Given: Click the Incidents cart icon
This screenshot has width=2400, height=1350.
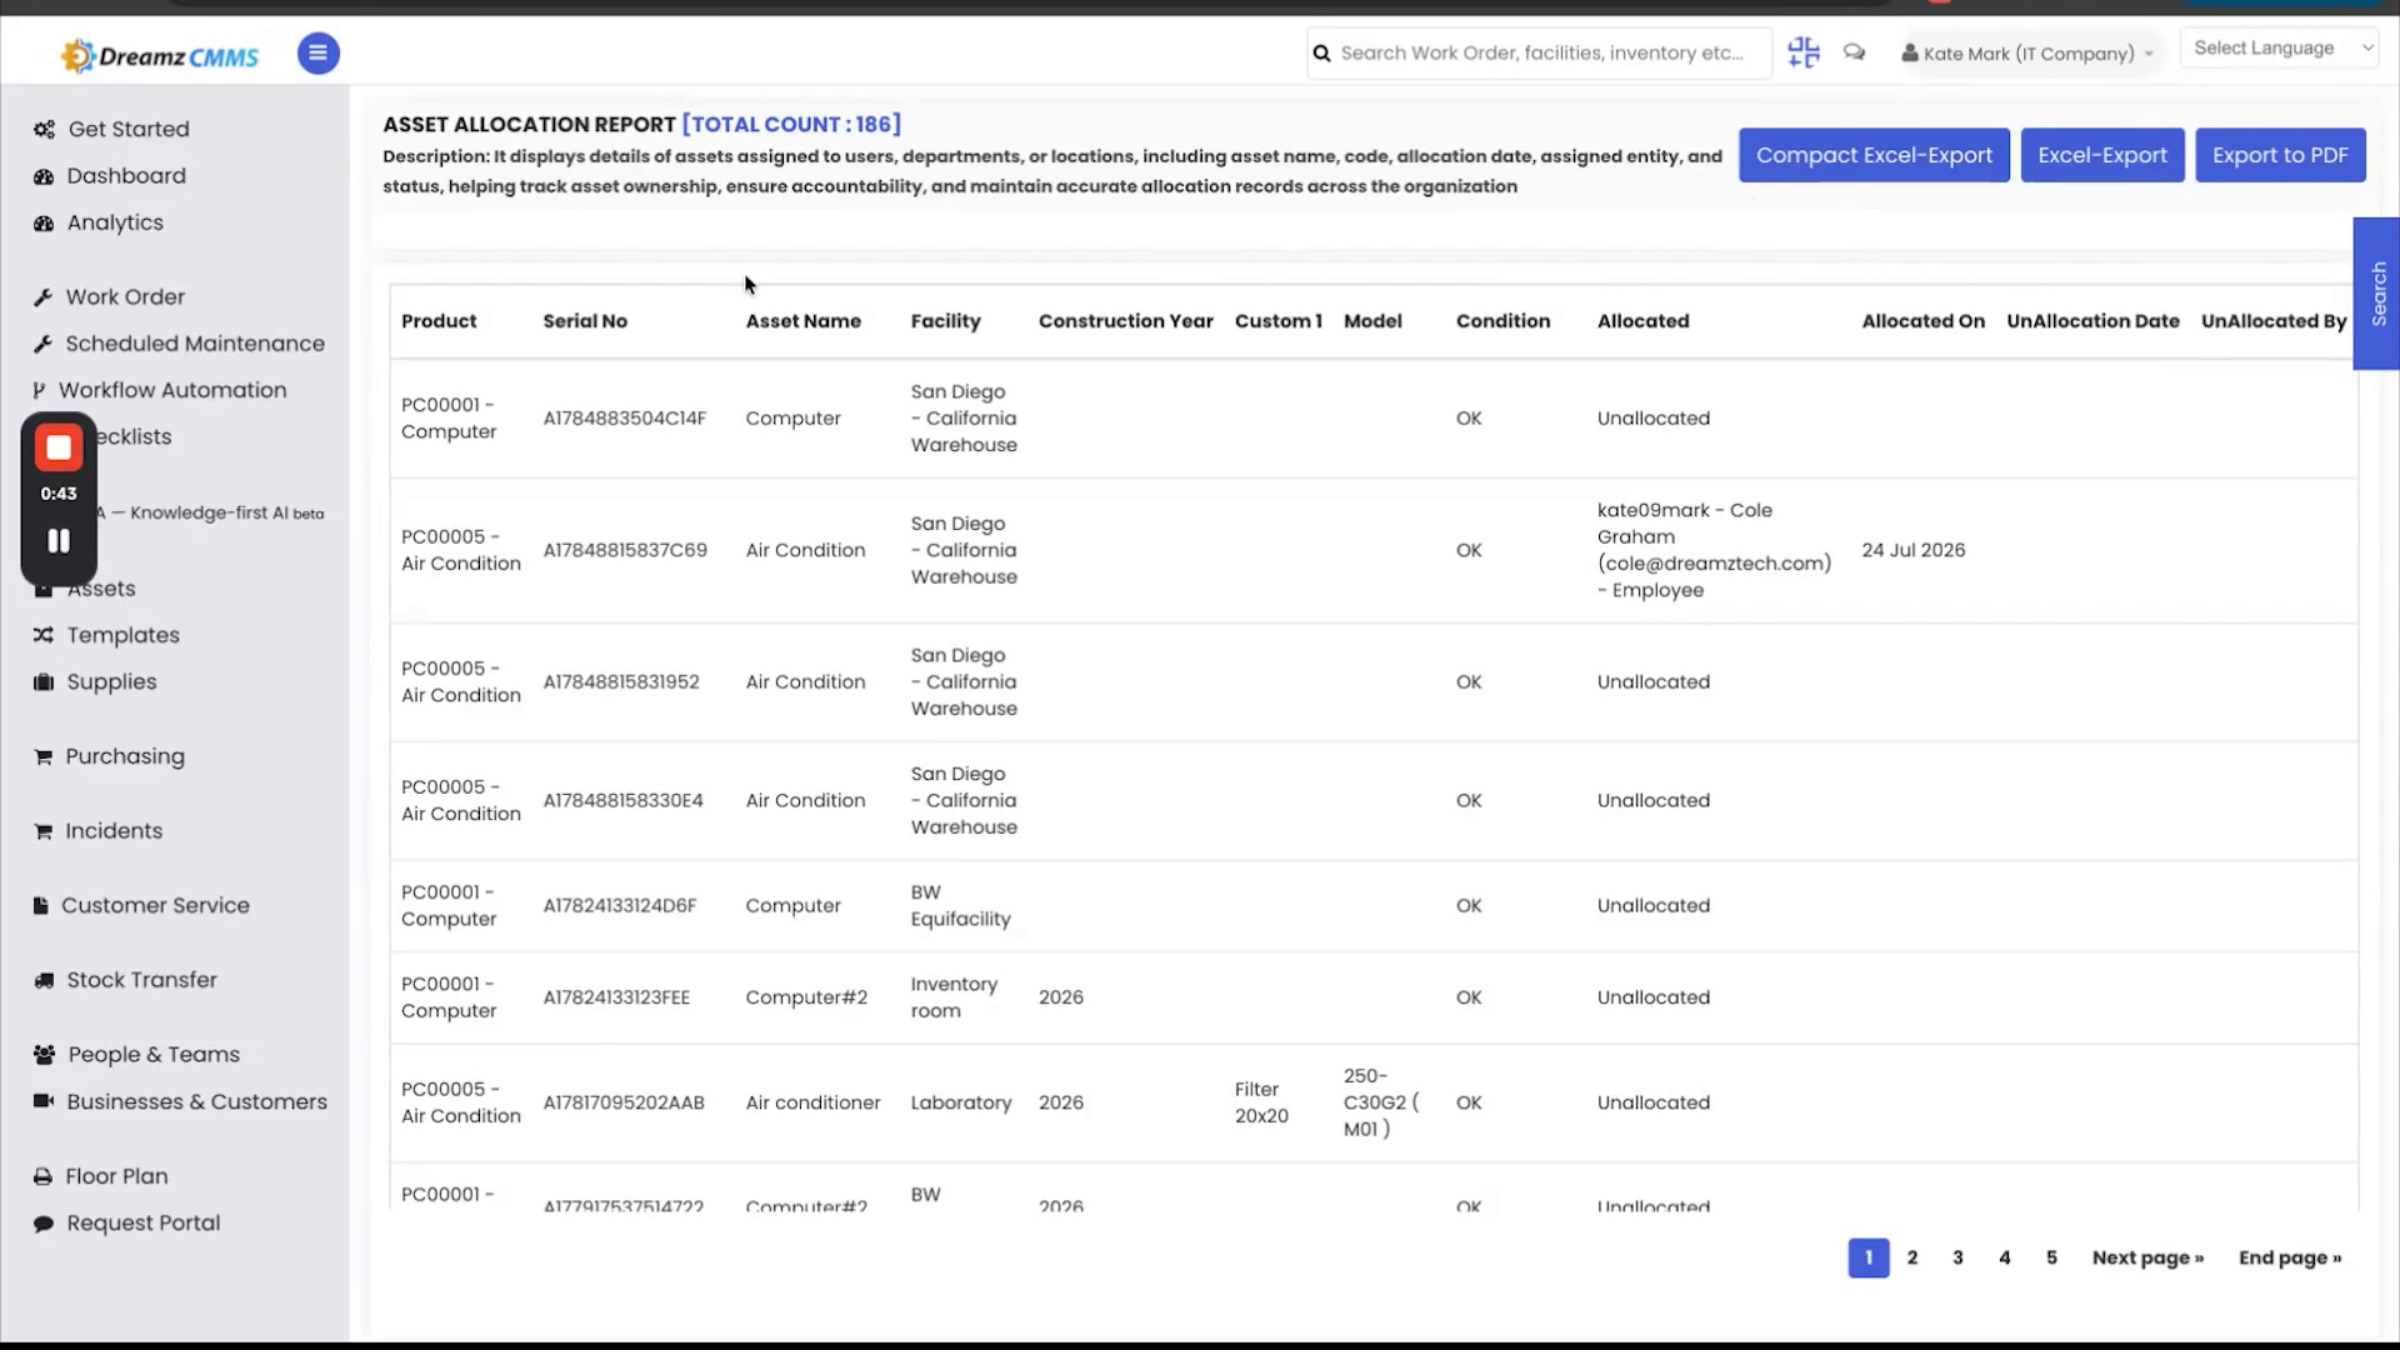Looking at the screenshot, I should (x=43, y=831).
